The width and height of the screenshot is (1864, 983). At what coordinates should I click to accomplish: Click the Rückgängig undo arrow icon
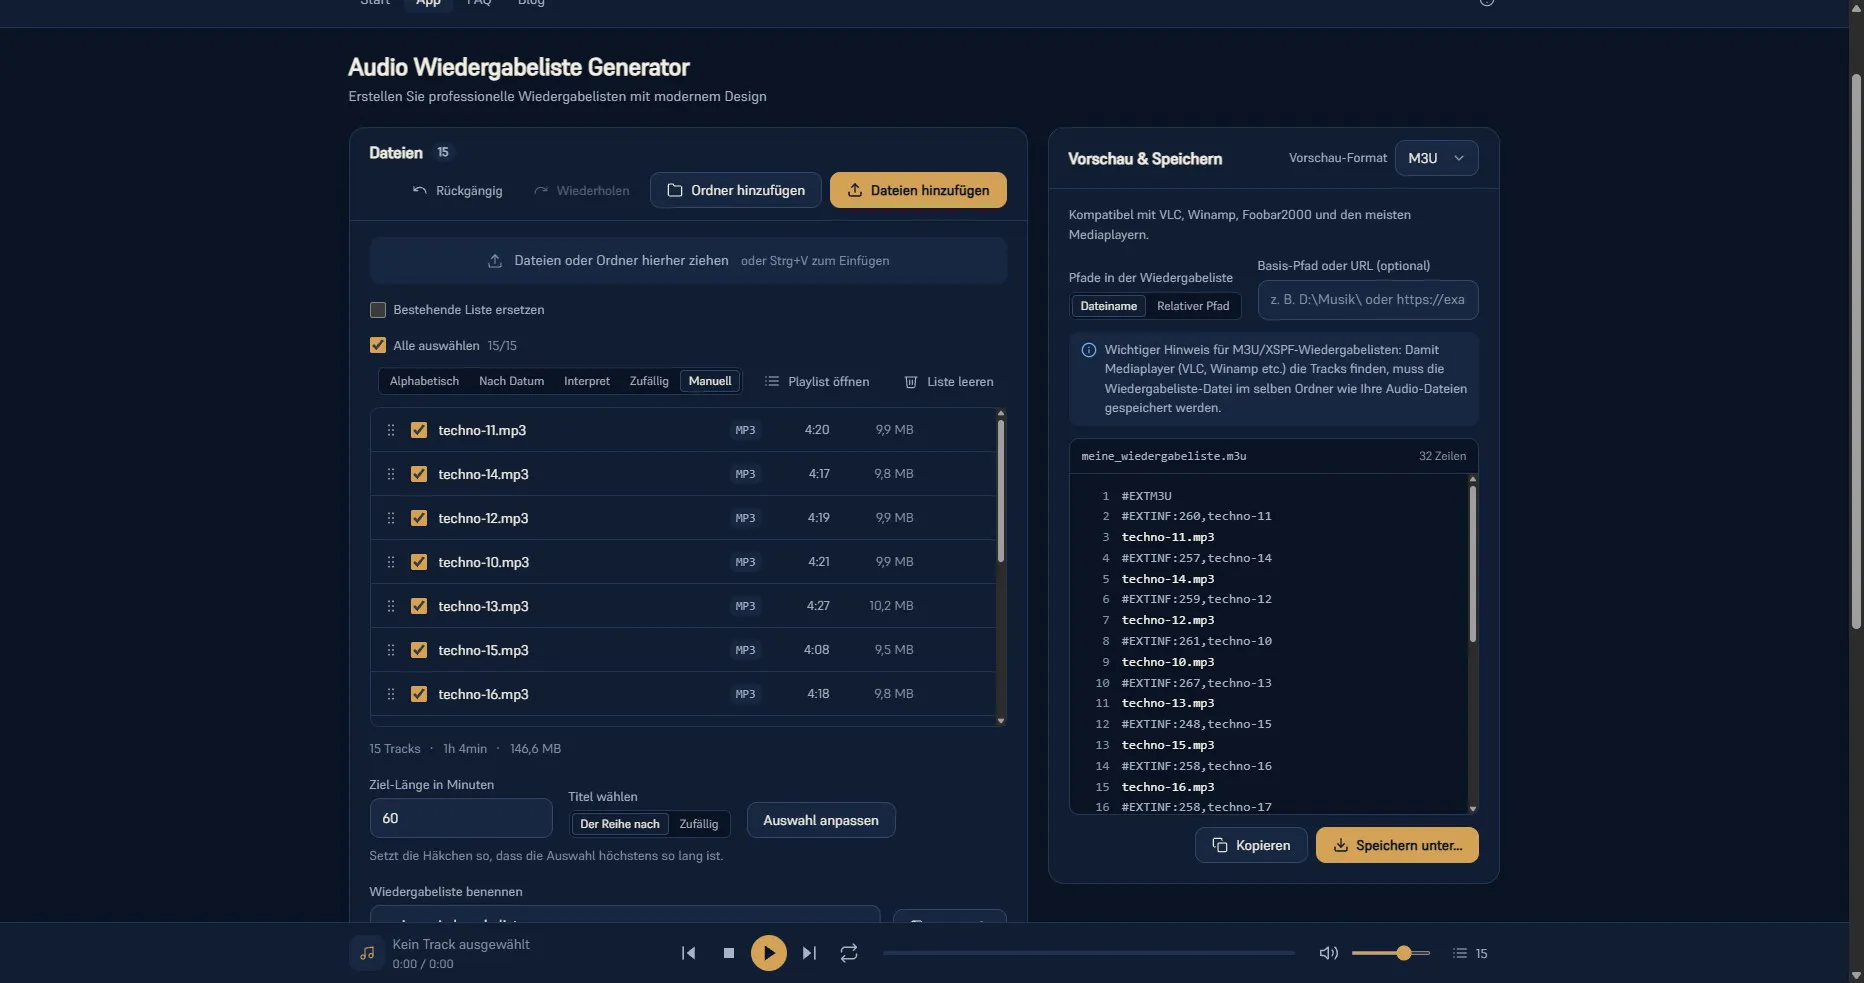tap(420, 190)
